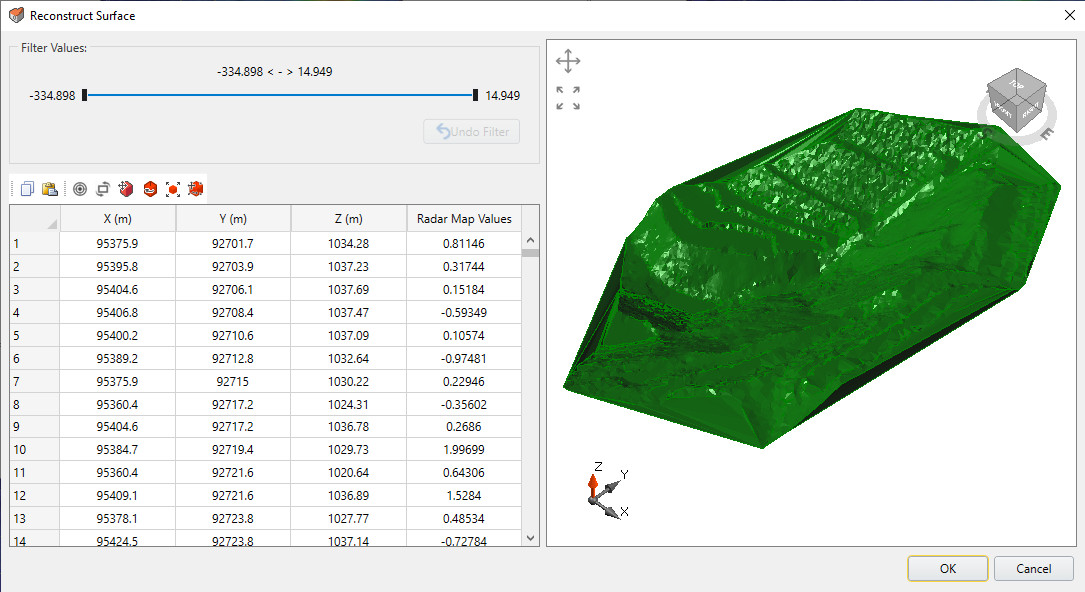
Task: Click cell value -0.59349
Action: [464, 313]
